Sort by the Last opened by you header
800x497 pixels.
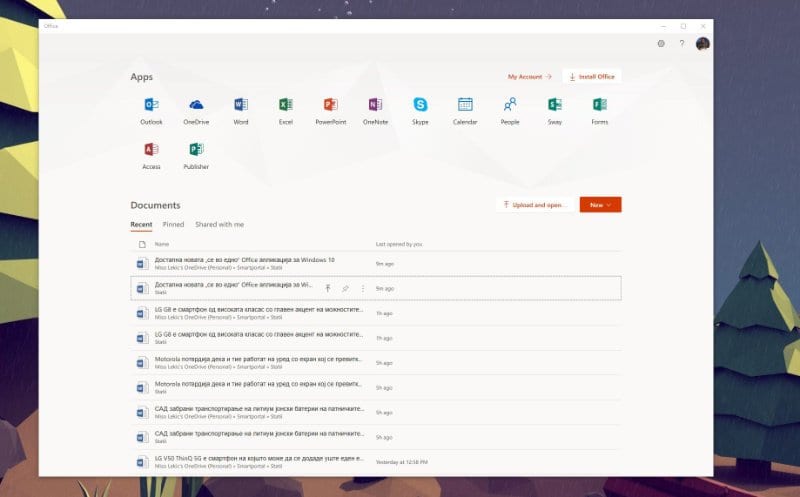[399, 244]
